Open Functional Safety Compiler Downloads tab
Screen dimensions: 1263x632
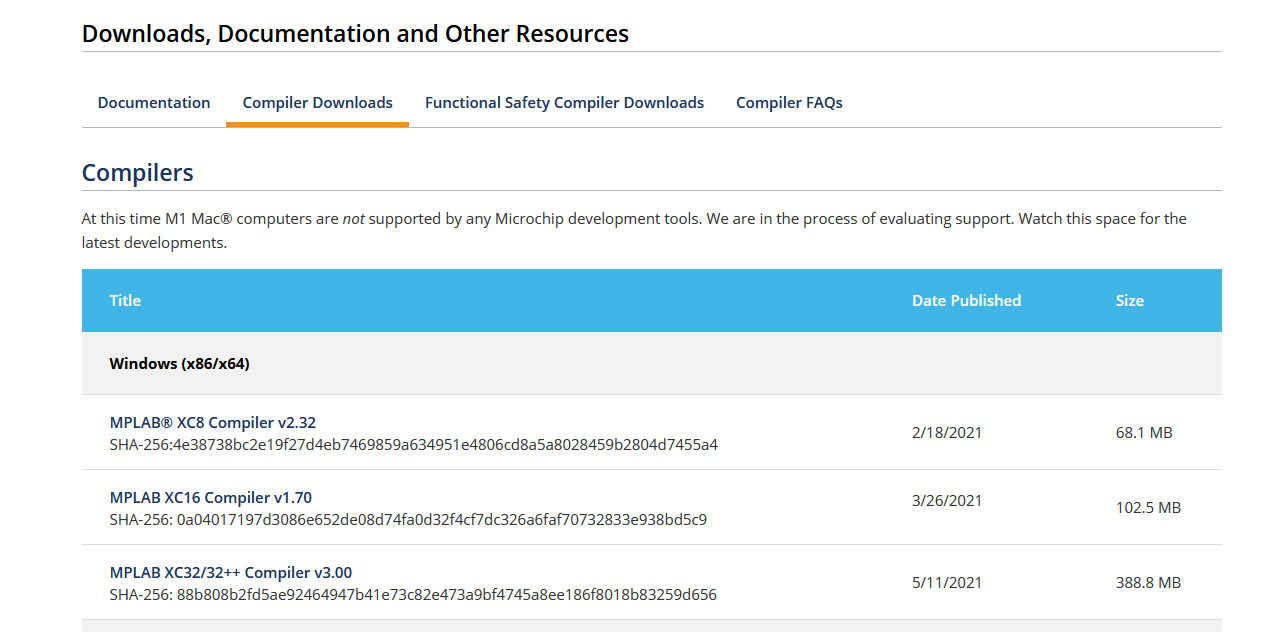564,103
